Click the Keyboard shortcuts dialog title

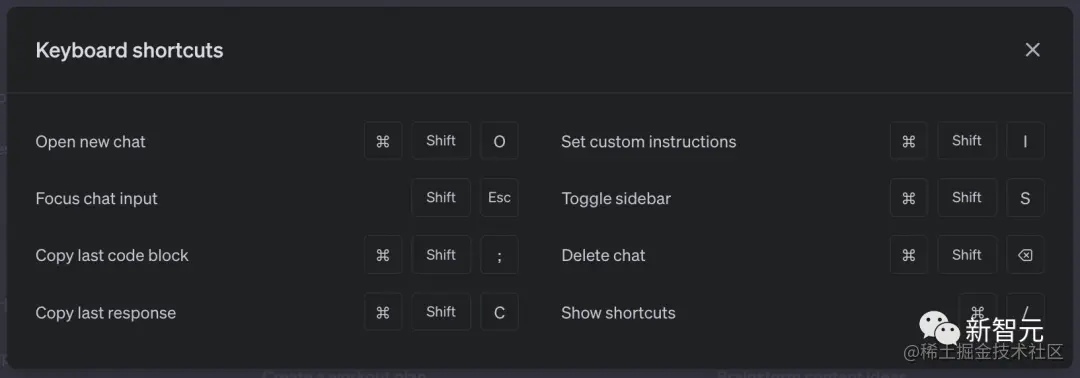point(129,50)
